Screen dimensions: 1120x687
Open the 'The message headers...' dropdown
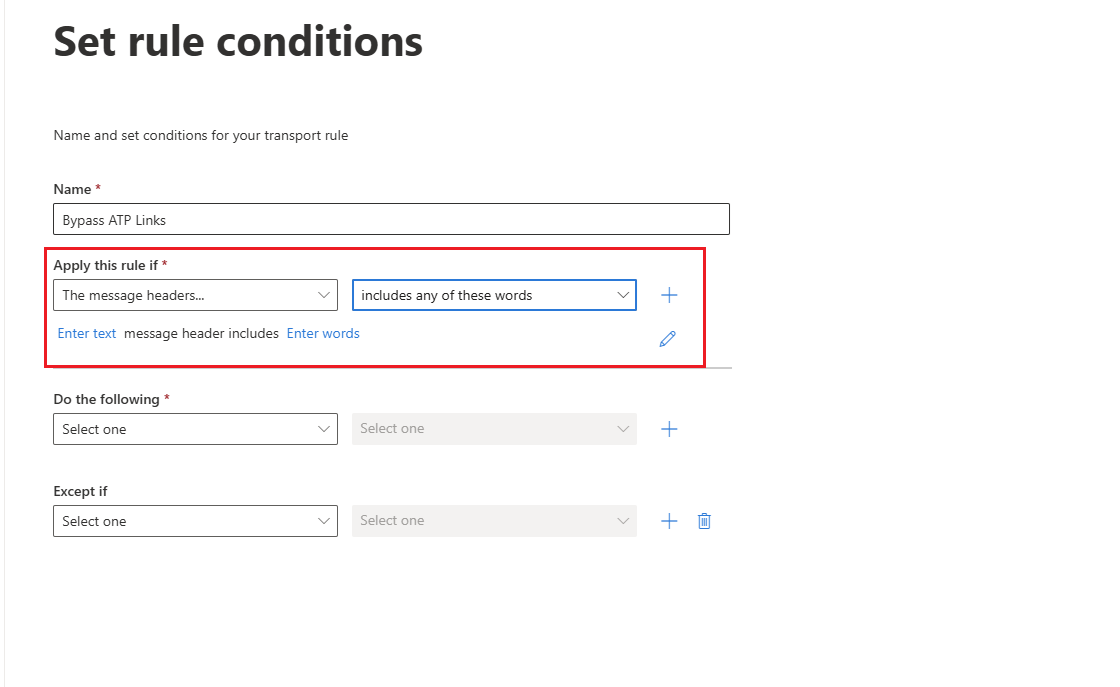click(x=195, y=295)
